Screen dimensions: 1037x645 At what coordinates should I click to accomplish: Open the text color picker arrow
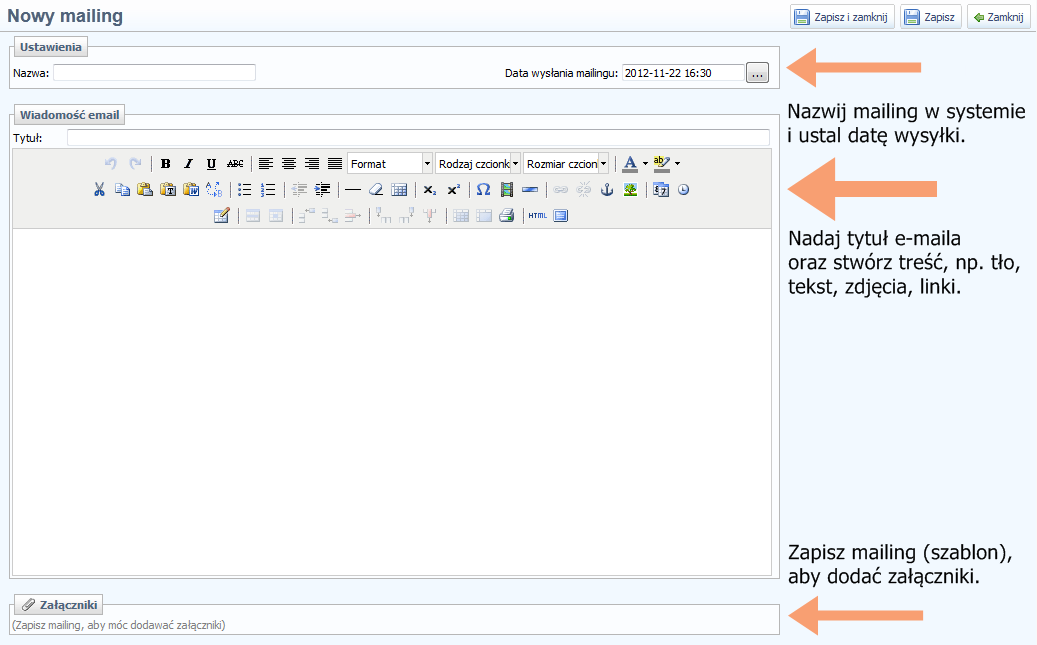tap(645, 164)
